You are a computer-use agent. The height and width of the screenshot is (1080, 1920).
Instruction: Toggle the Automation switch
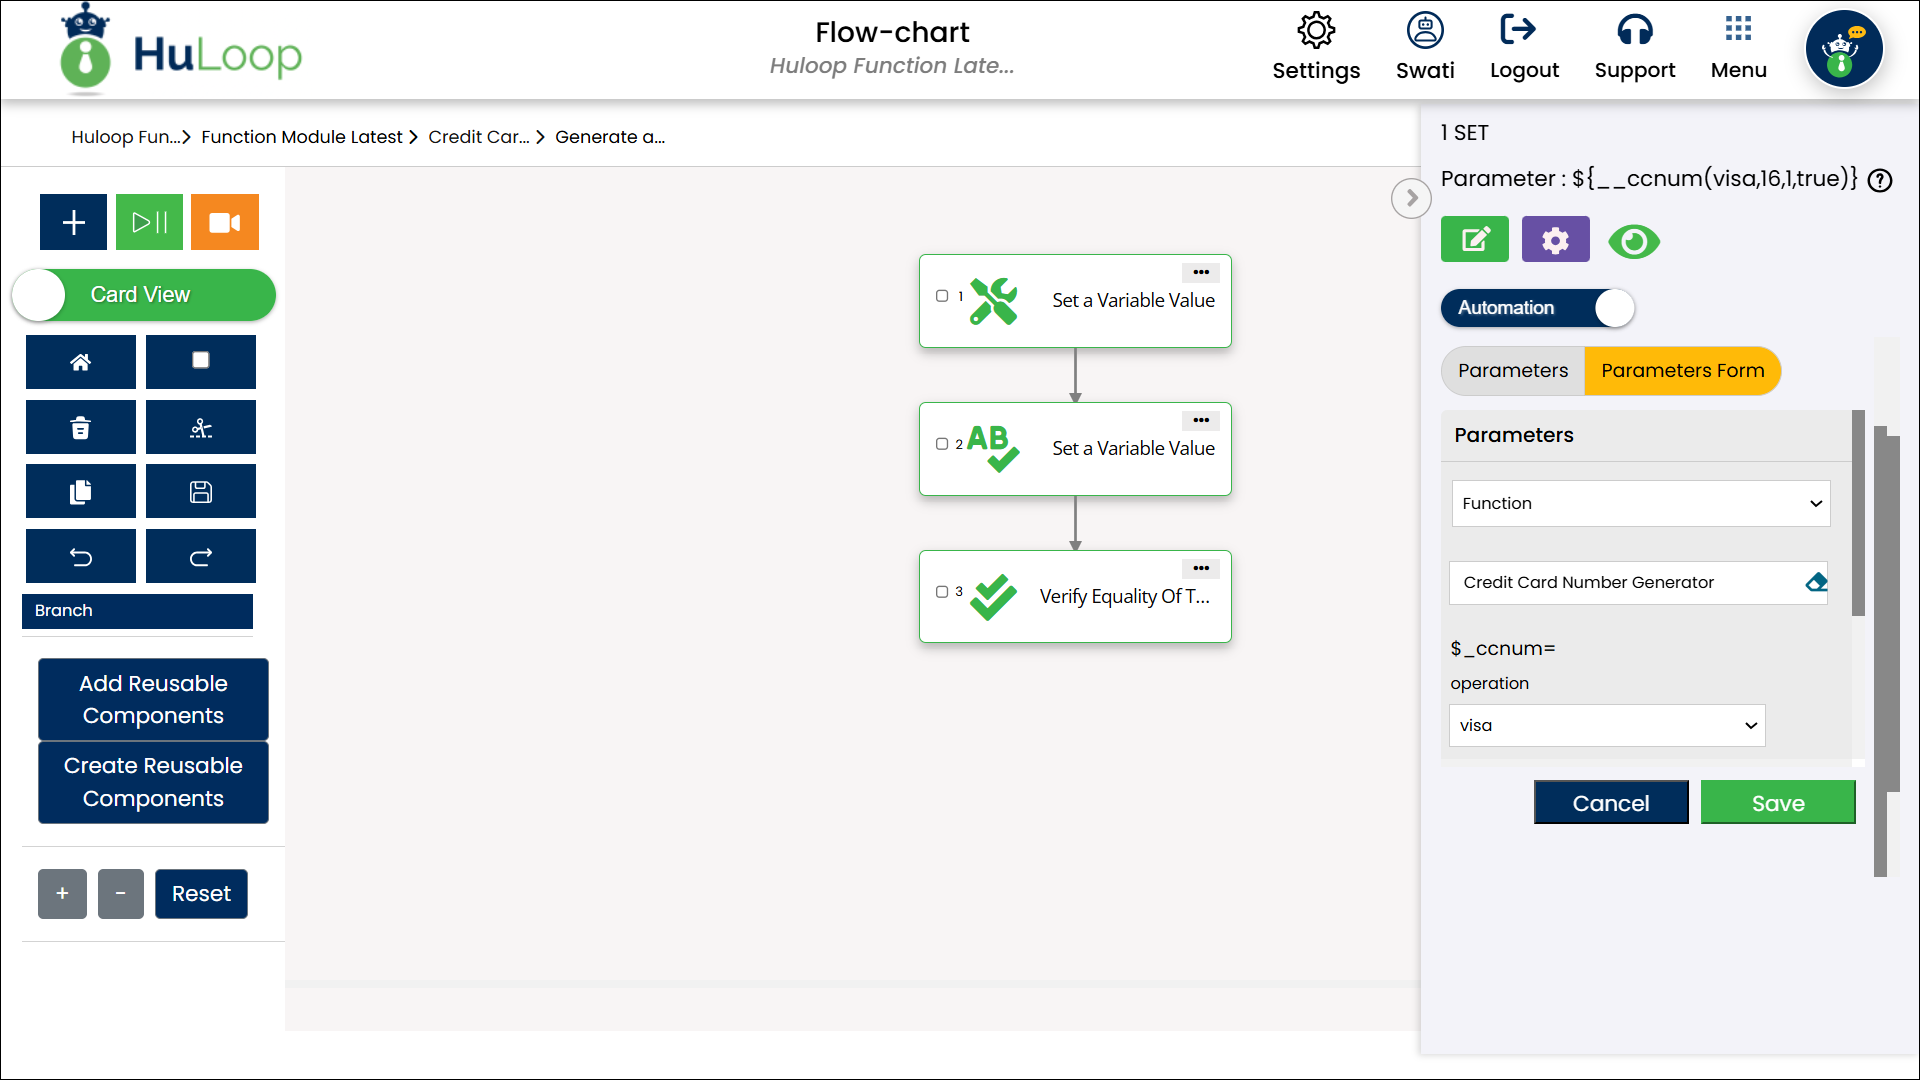[x=1537, y=308]
